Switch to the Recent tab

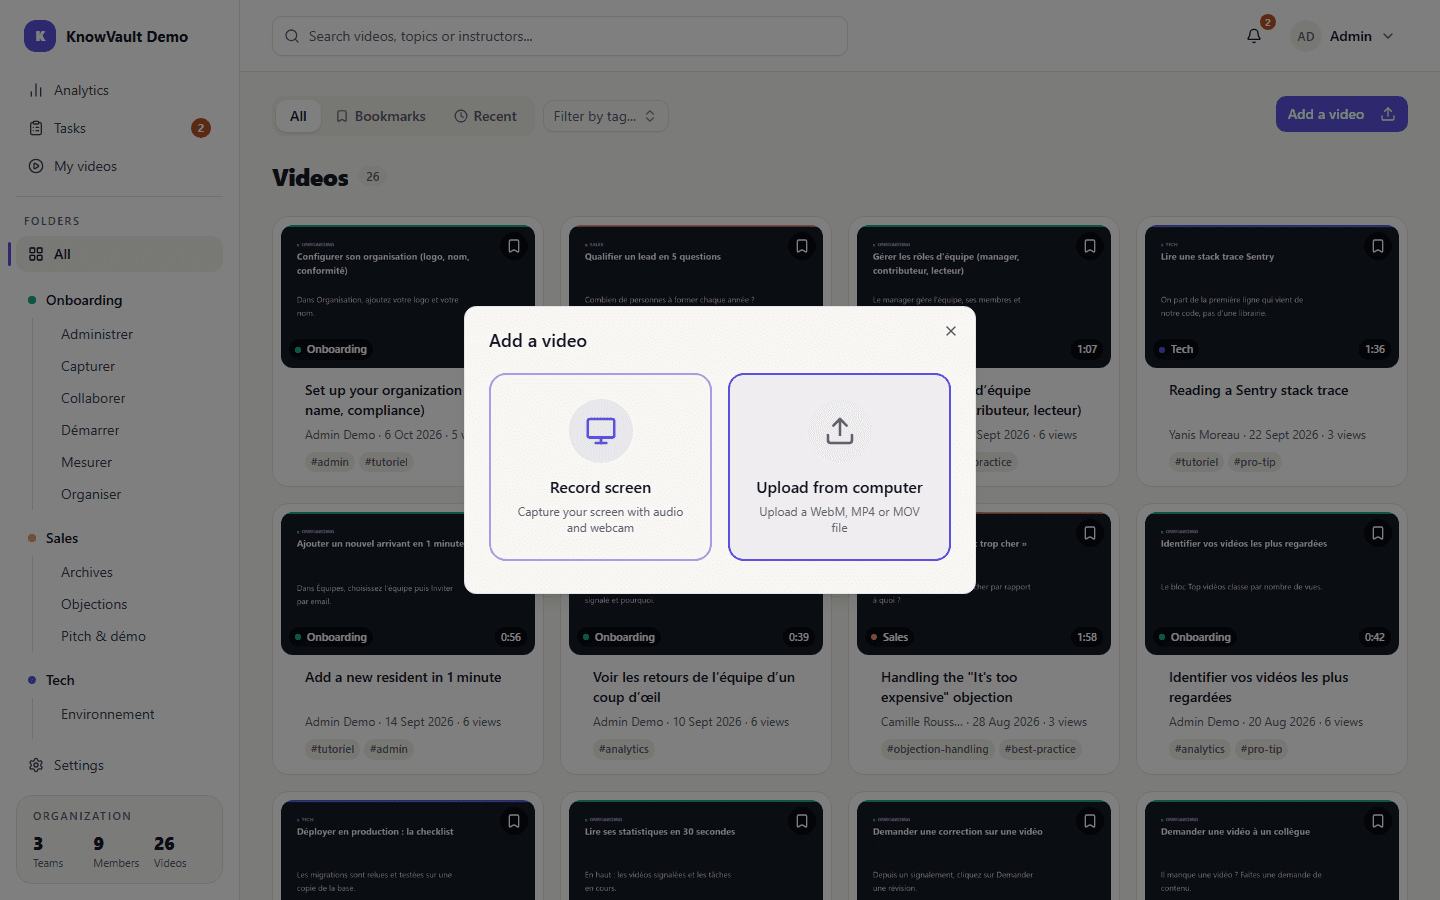tap(486, 116)
